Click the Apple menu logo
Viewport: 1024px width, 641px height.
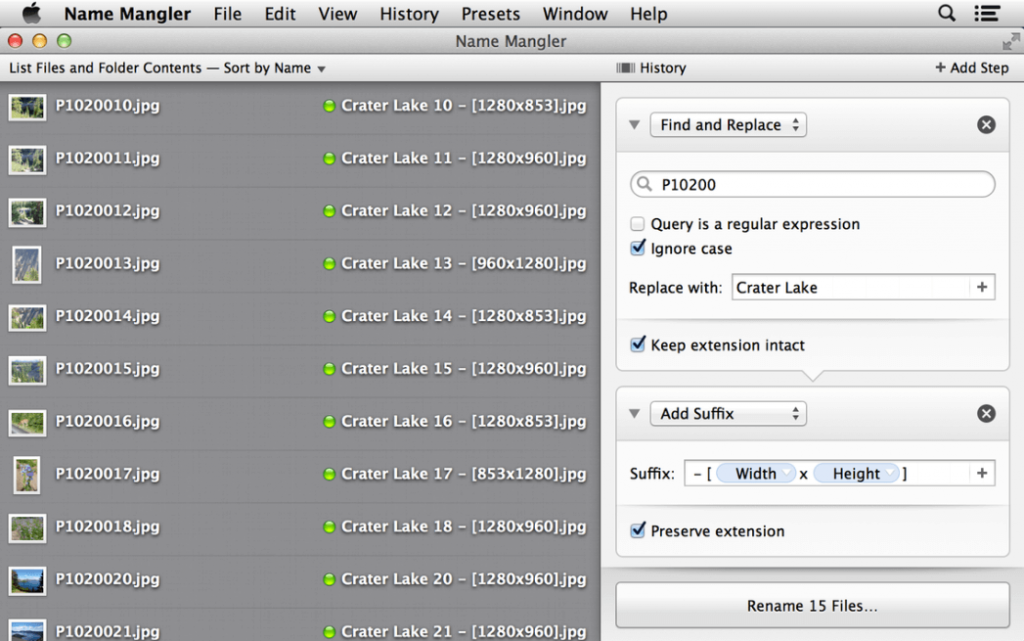pos(31,14)
